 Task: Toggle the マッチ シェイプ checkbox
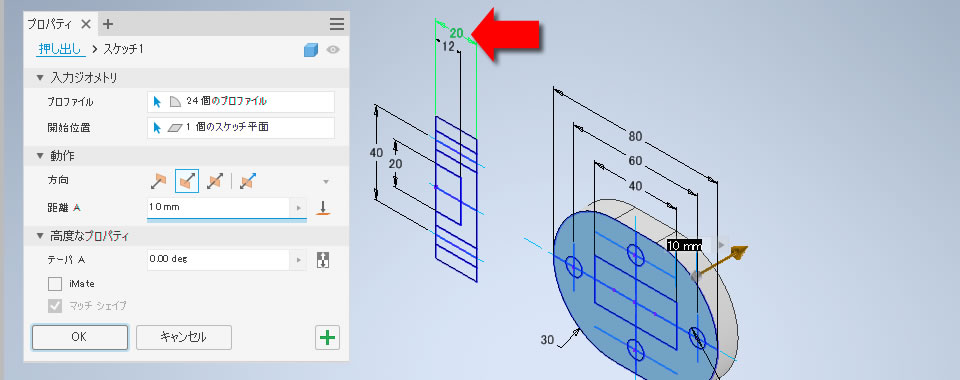pyautogui.click(x=55, y=305)
